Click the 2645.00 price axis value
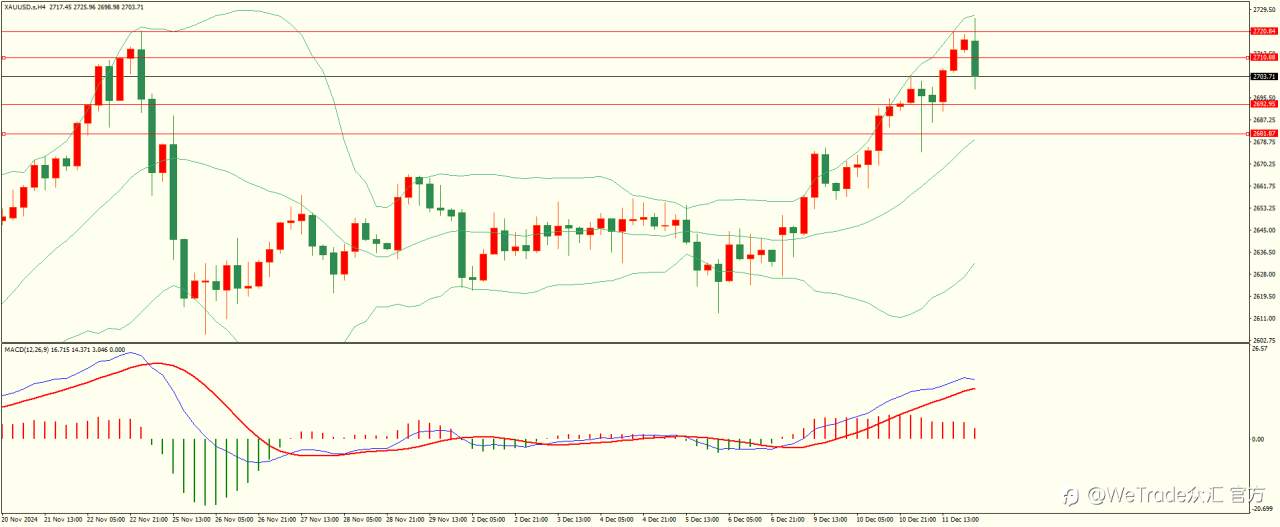This screenshot has width=1280, height=527. click(1264, 230)
